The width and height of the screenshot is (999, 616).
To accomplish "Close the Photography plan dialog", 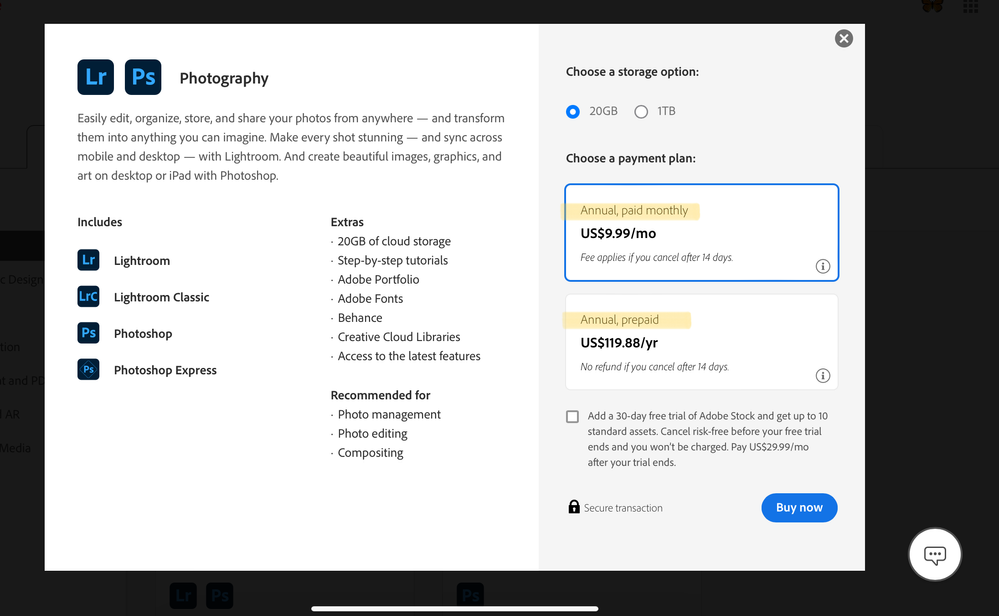I will point(844,39).
